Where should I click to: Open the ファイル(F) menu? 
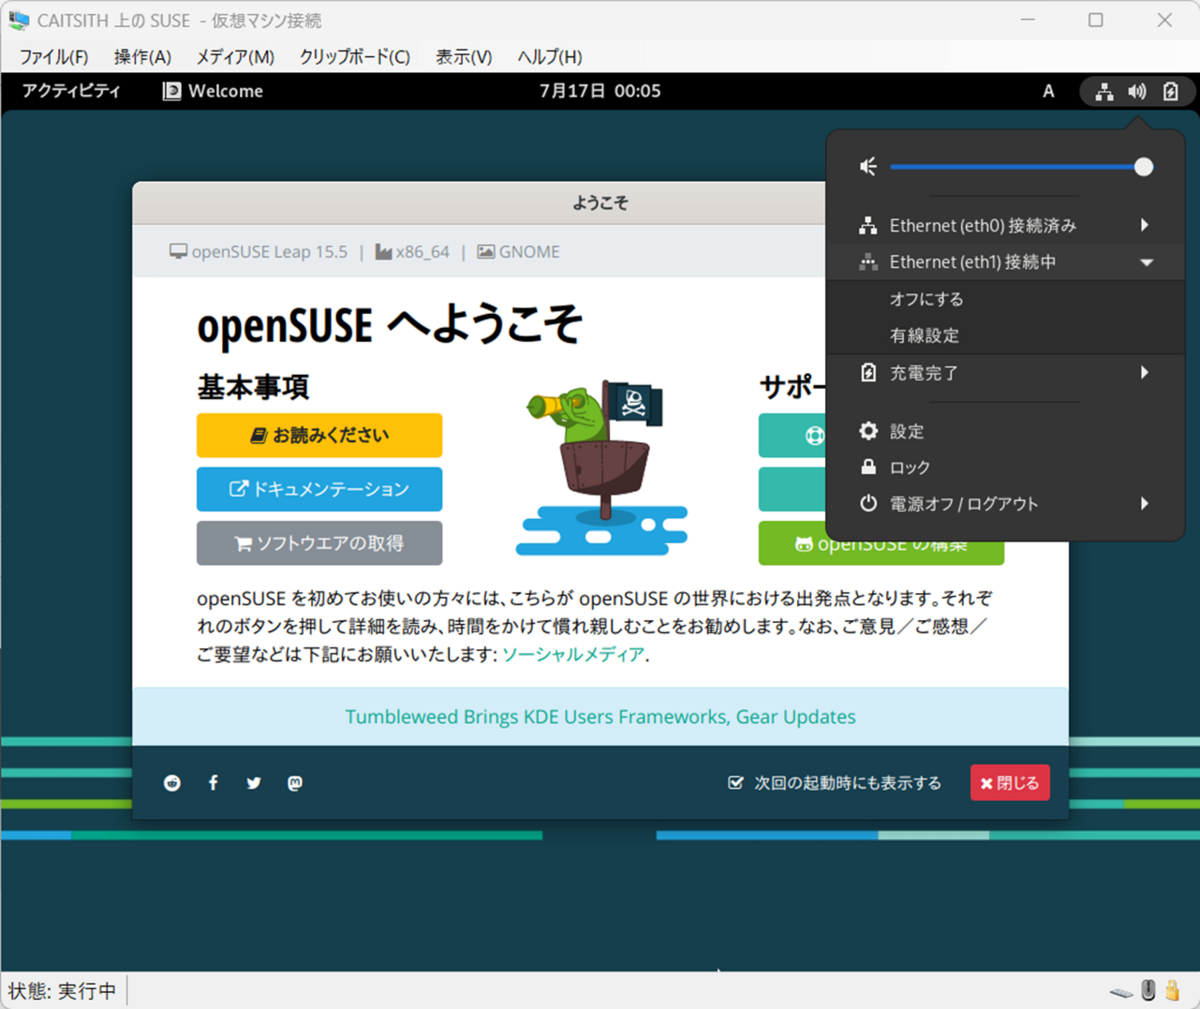point(54,57)
